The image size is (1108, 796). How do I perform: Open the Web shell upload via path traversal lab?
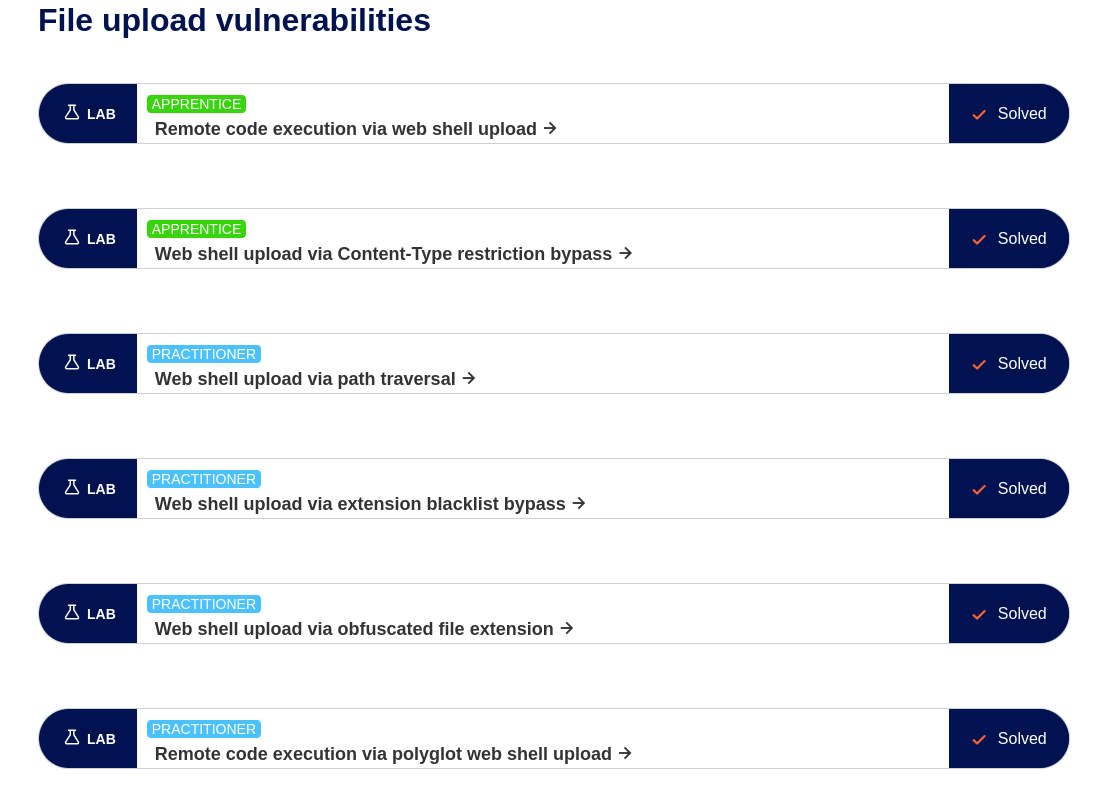point(305,379)
